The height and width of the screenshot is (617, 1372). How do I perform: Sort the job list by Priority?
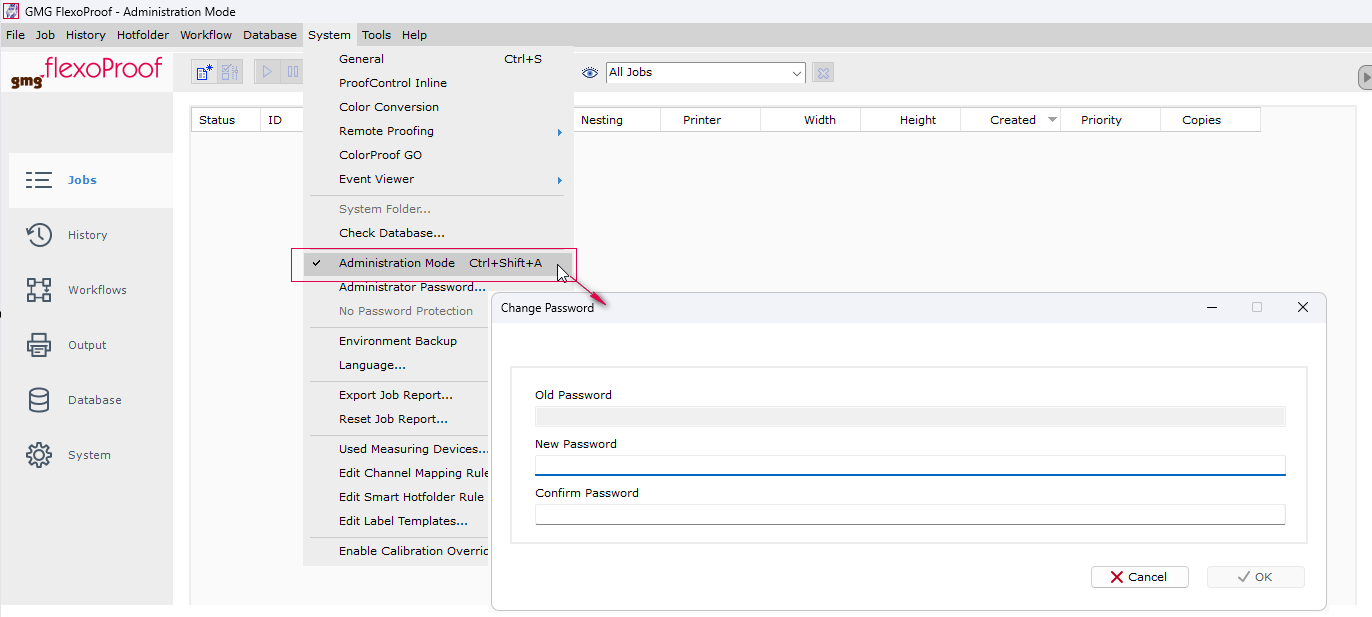(1111, 120)
